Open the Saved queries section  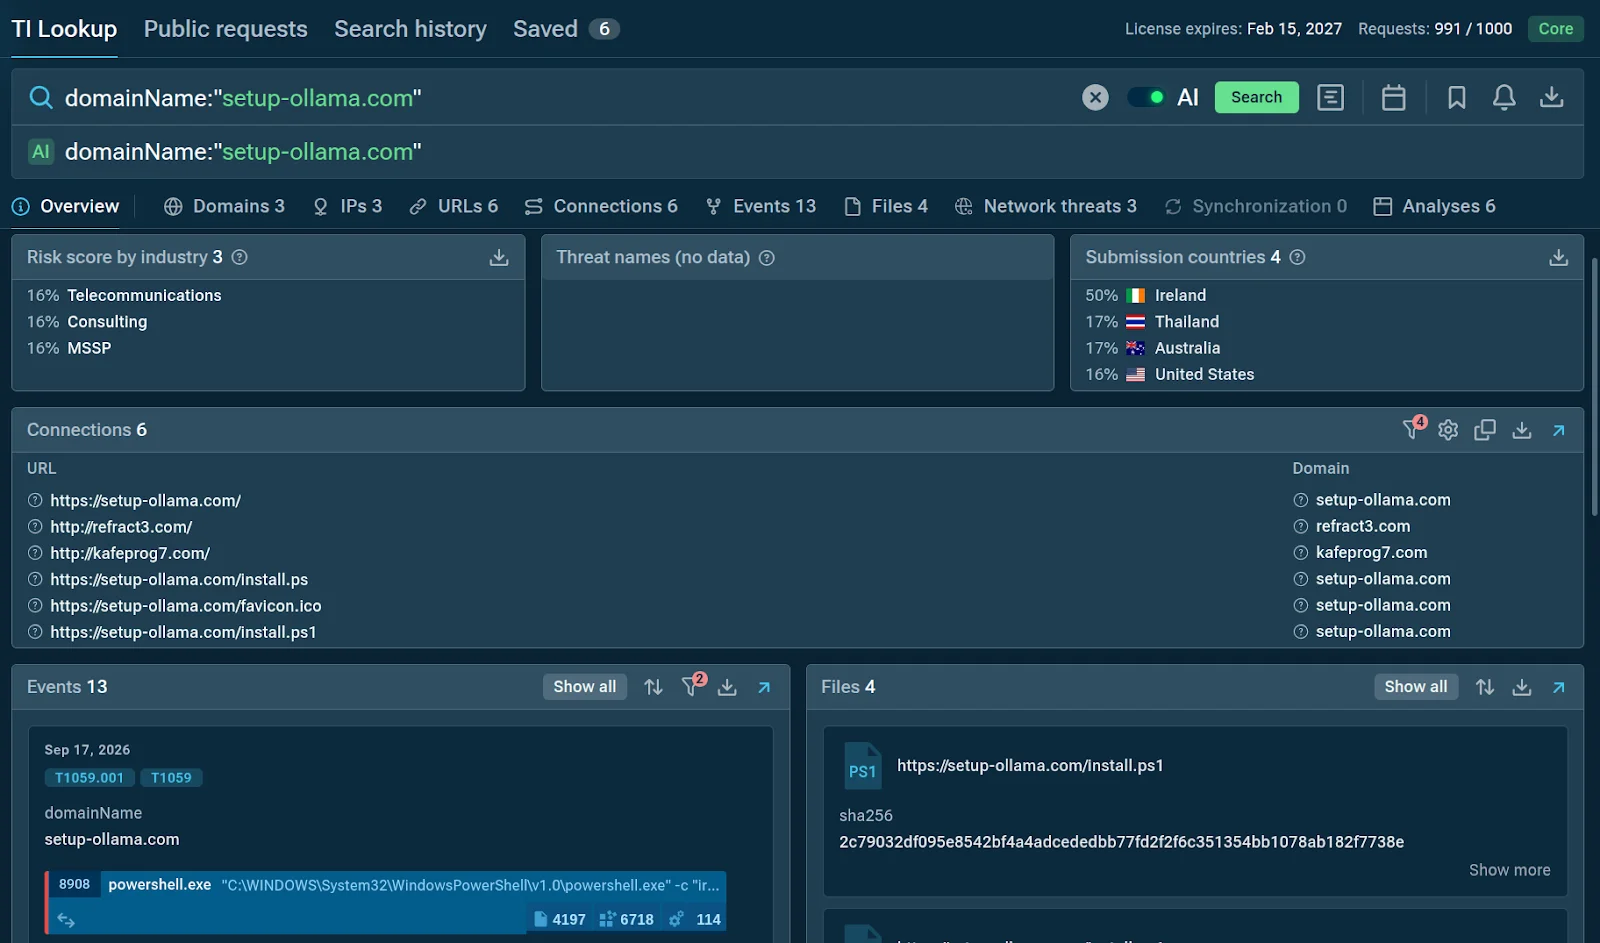coord(566,29)
